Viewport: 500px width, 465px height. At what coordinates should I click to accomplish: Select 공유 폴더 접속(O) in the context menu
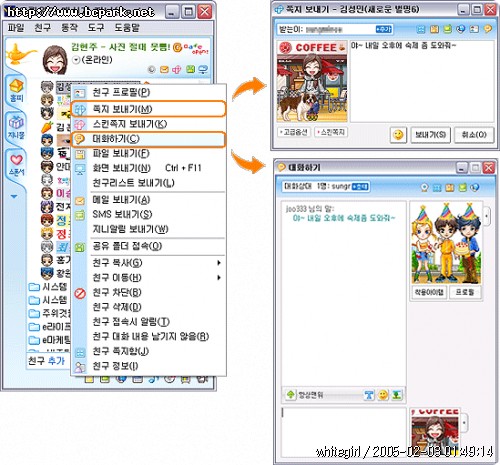click(148, 246)
